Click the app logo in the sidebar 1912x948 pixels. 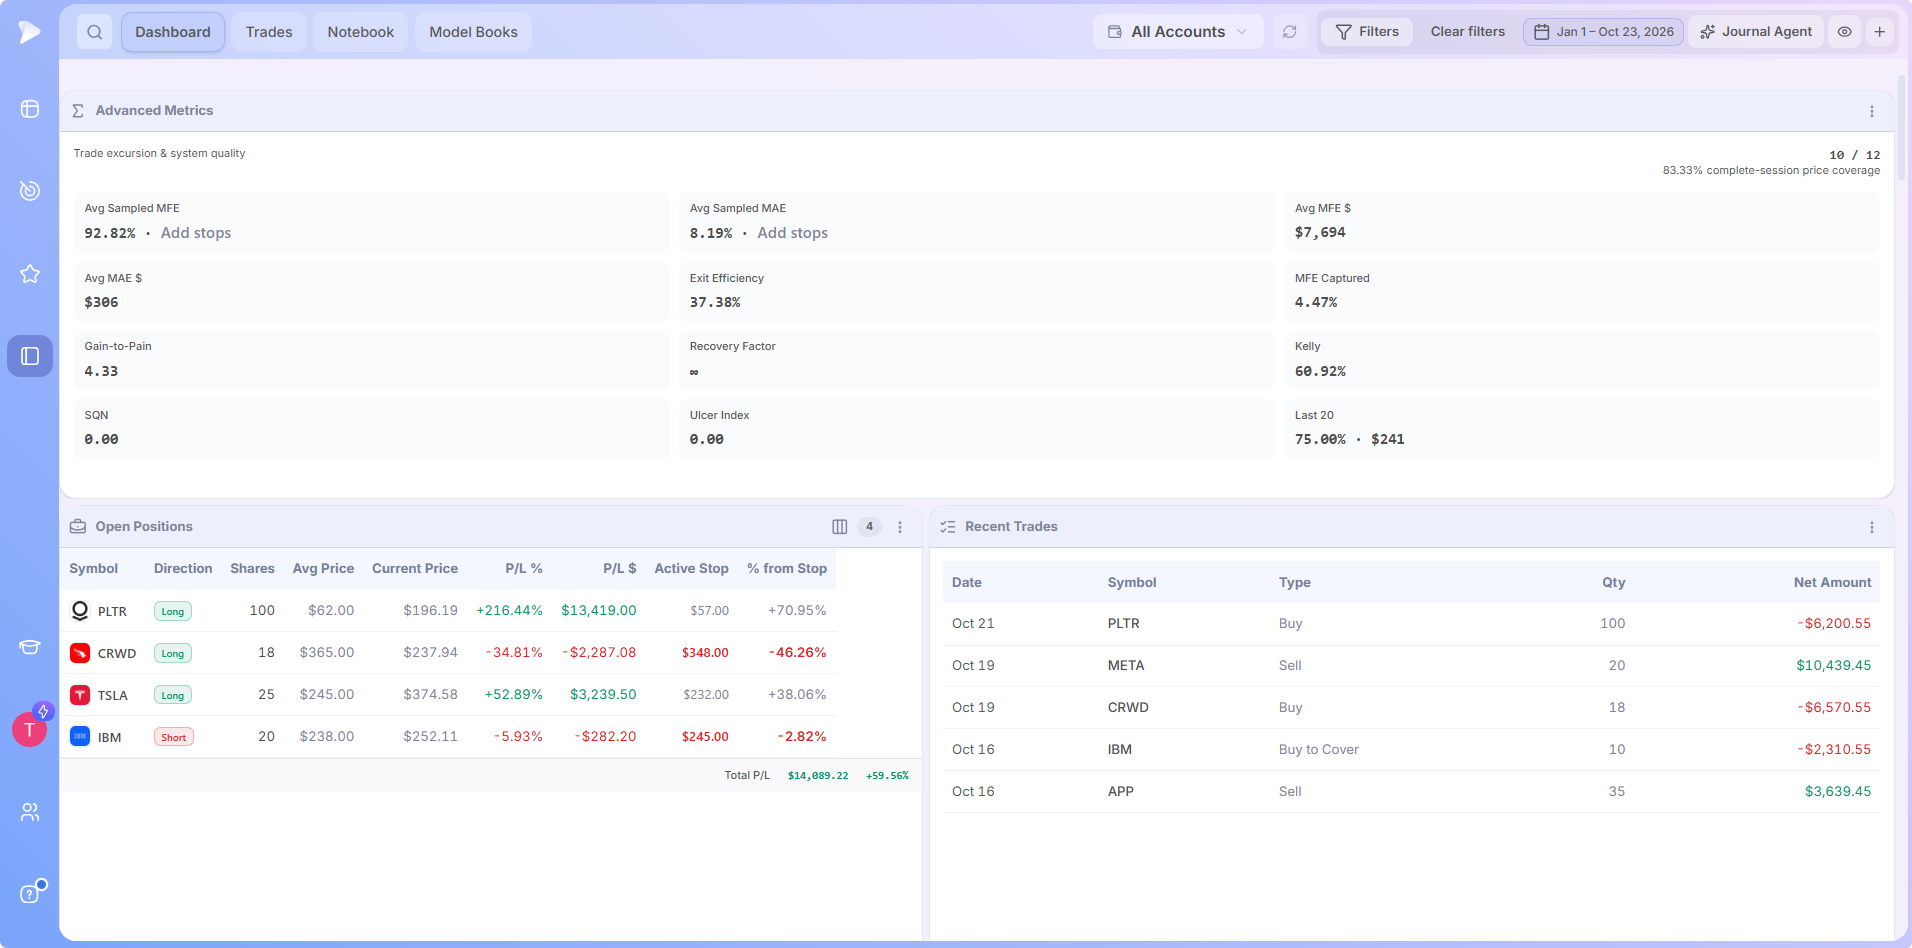click(x=29, y=32)
